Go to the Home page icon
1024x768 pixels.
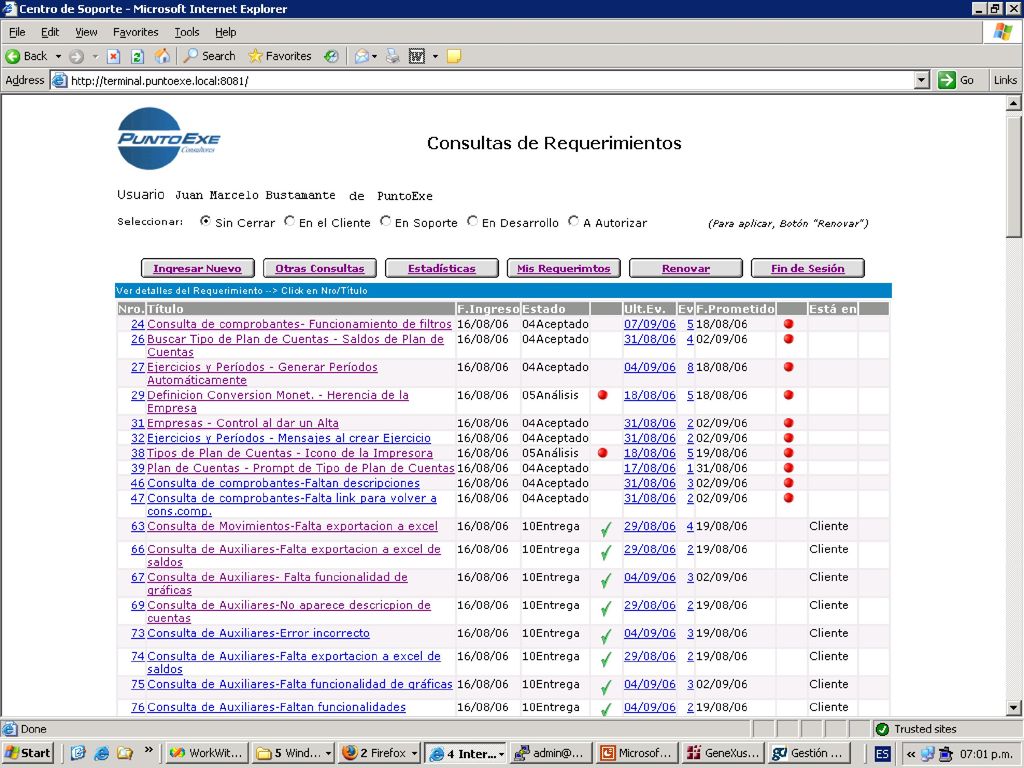coord(161,56)
